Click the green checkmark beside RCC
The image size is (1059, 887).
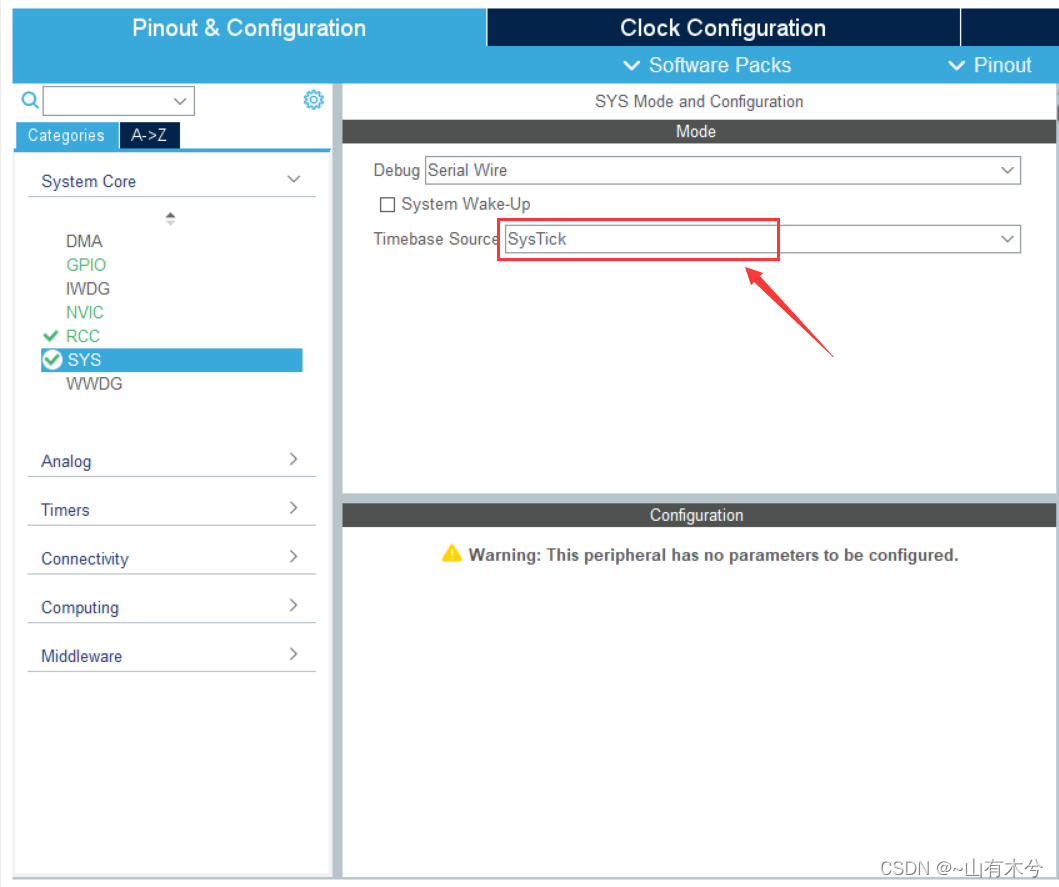coord(51,336)
